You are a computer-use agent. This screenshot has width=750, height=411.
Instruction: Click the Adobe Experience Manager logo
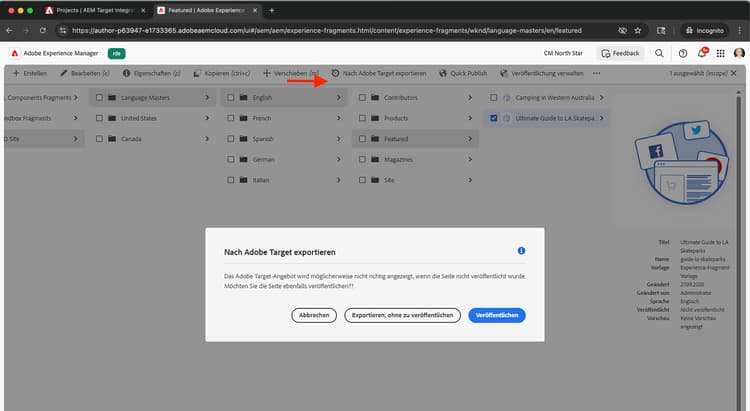pyautogui.click(x=15, y=53)
